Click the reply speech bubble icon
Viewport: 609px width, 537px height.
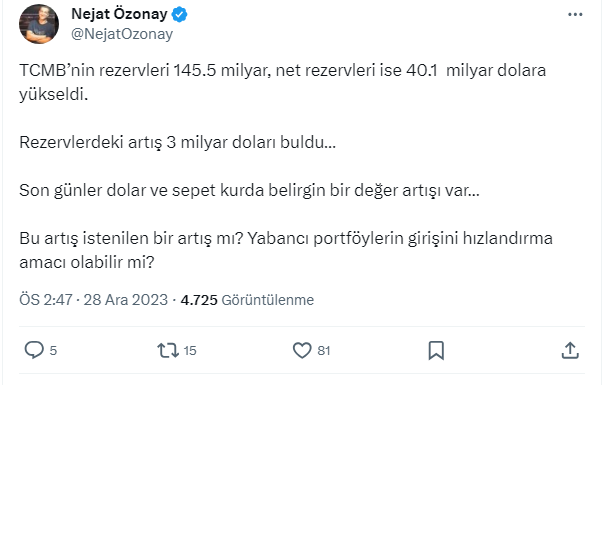pos(33,350)
